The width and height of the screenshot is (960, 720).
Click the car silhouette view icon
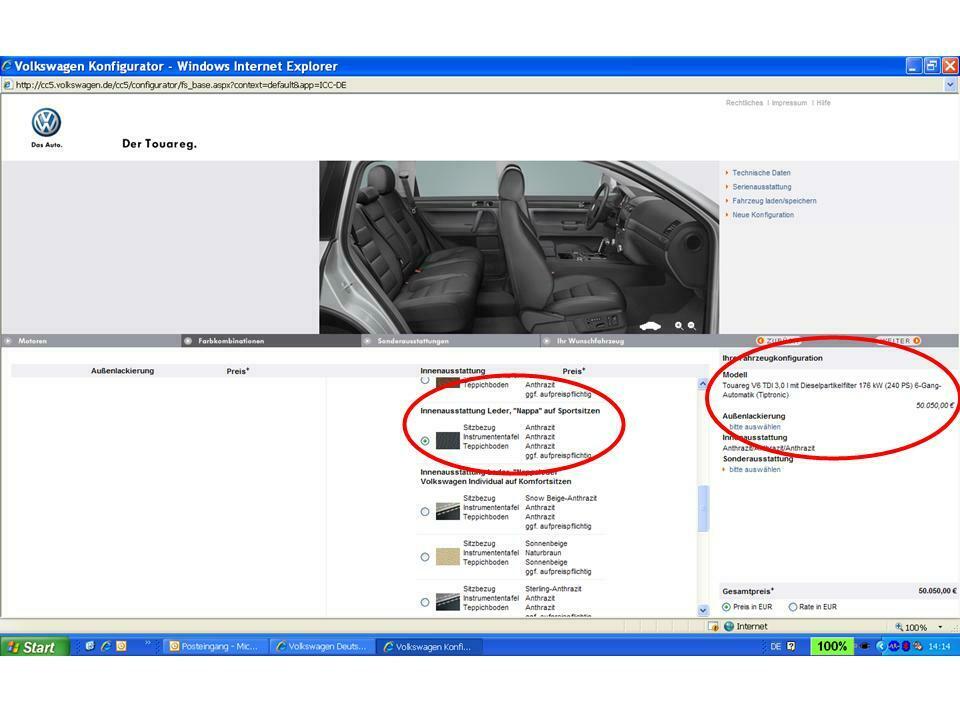(650, 326)
